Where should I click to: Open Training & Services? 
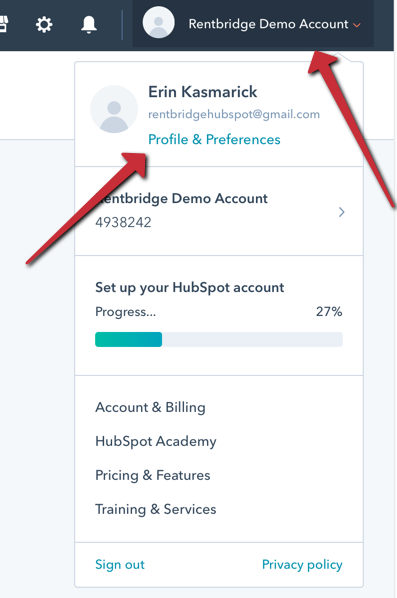click(x=156, y=509)
